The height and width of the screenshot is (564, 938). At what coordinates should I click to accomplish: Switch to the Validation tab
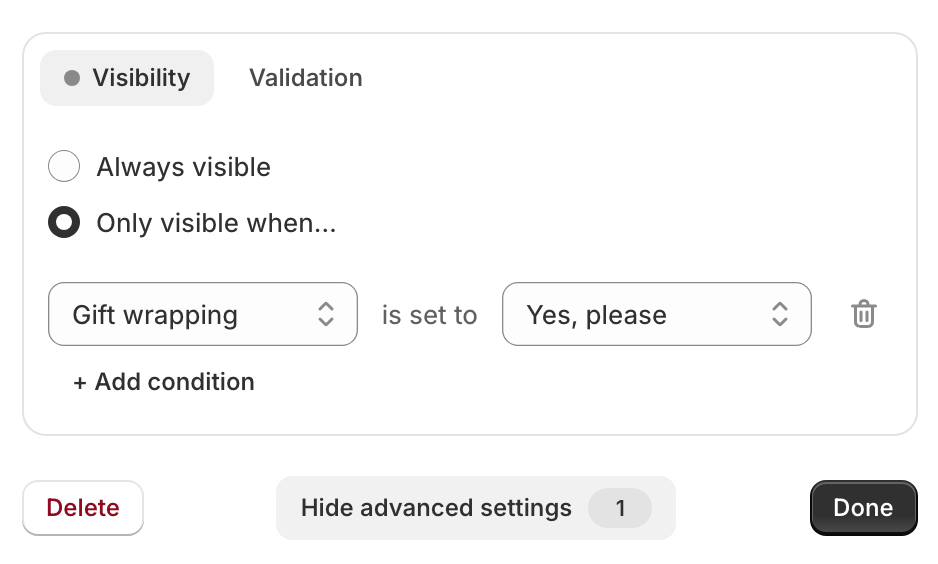point(306,78)
